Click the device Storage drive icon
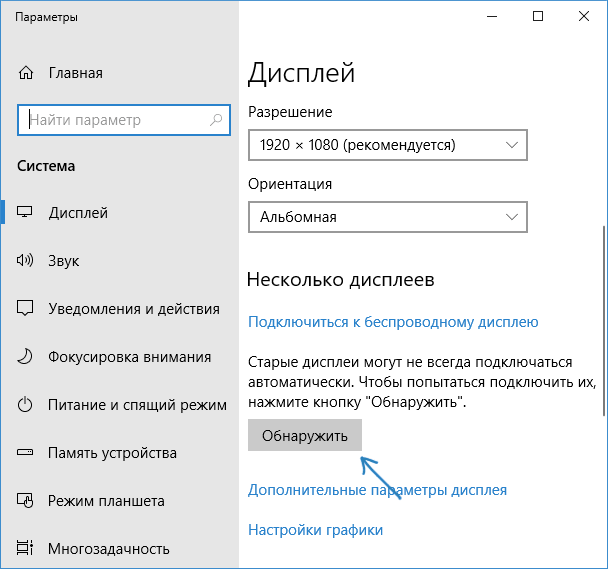608x569 pixels. pyautogui.click(x=25, y=452)
